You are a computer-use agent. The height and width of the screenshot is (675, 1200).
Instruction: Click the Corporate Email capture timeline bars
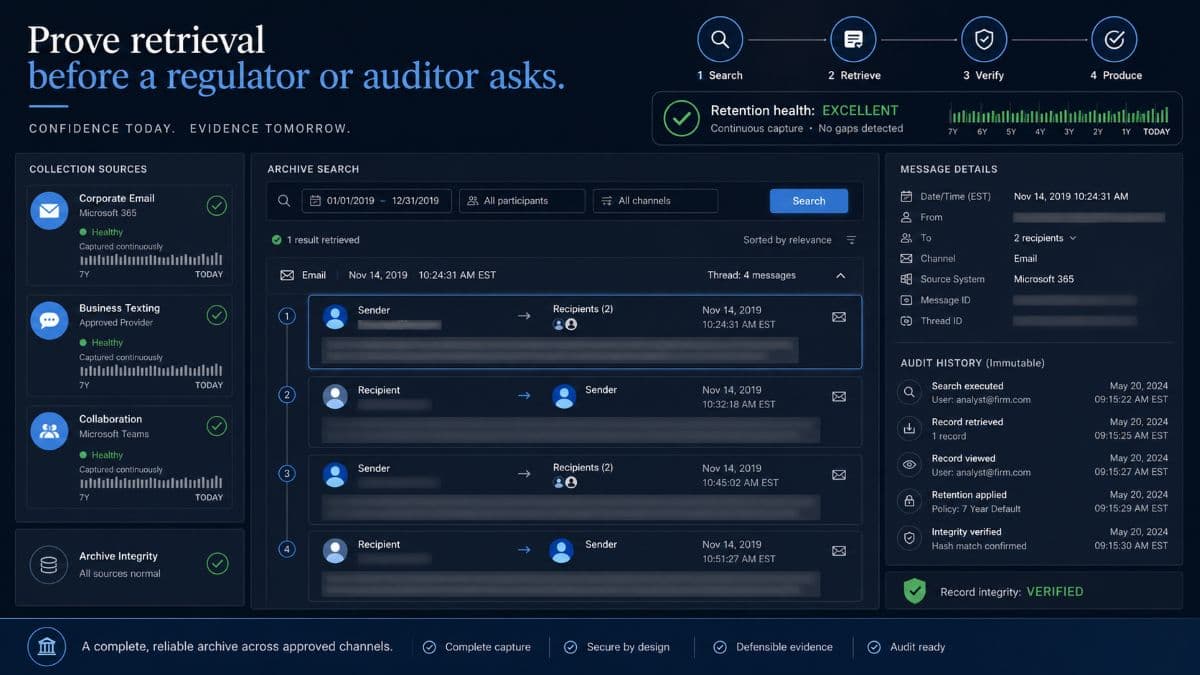coord(151,260)
